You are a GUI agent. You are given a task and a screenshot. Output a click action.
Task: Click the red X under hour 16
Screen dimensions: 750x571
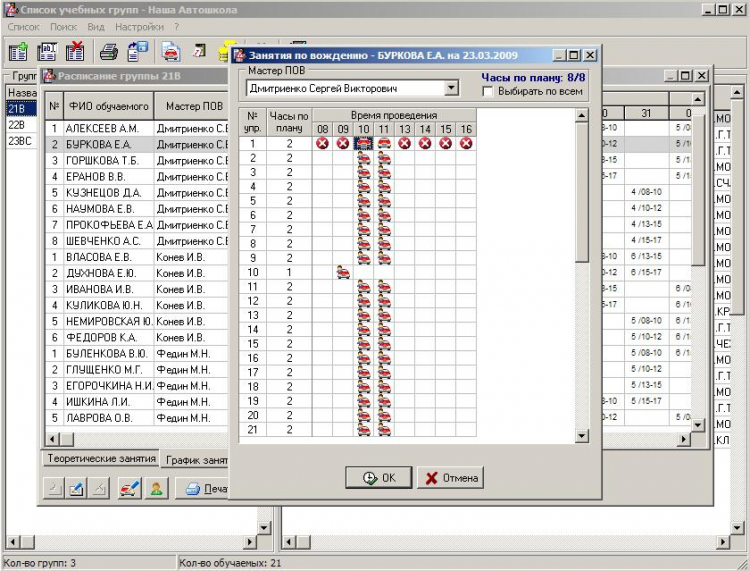(466, 143)
